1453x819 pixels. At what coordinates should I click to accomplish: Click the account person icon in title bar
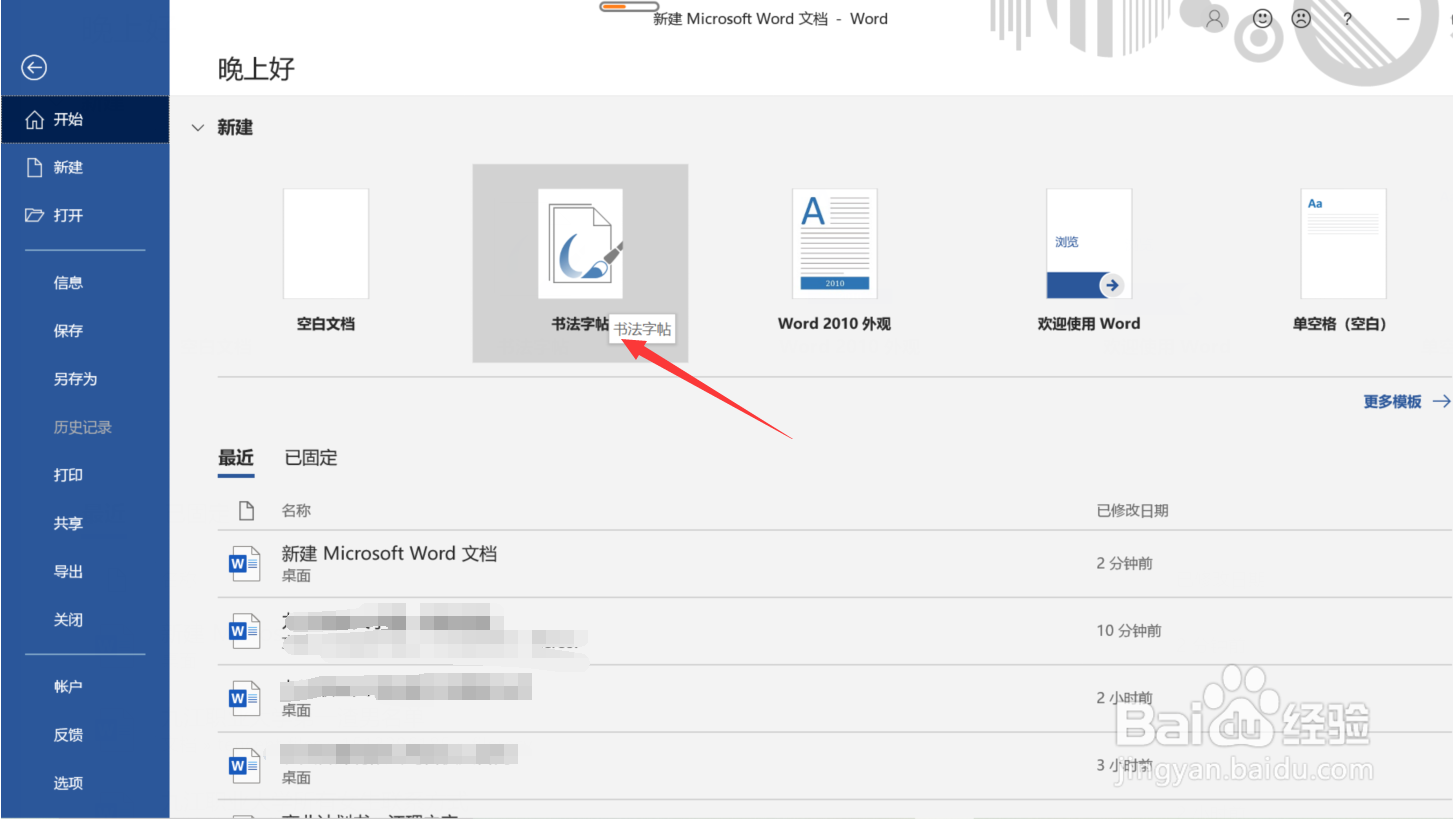coord(1215,19)
